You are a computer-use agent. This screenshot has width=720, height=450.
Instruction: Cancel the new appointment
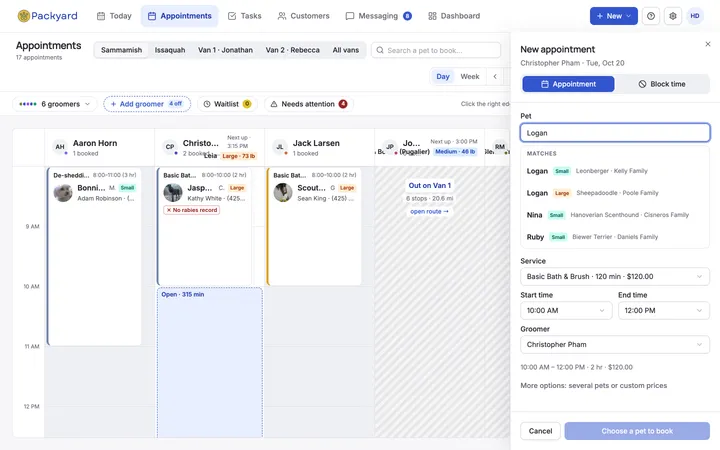pyautogui.click(x=540, y=431)
